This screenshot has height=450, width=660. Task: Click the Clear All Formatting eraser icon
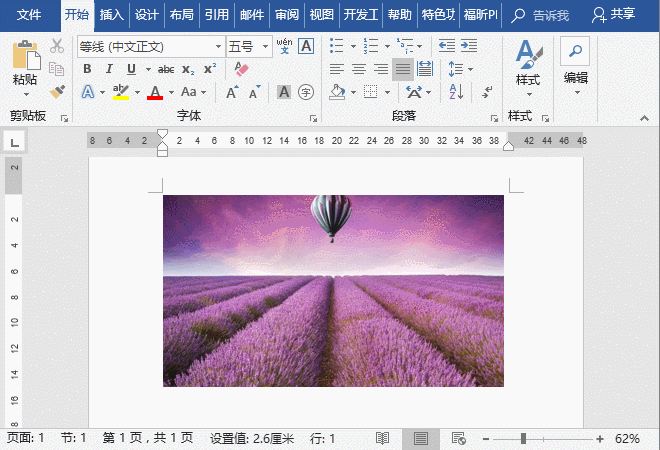pos(241,69)
